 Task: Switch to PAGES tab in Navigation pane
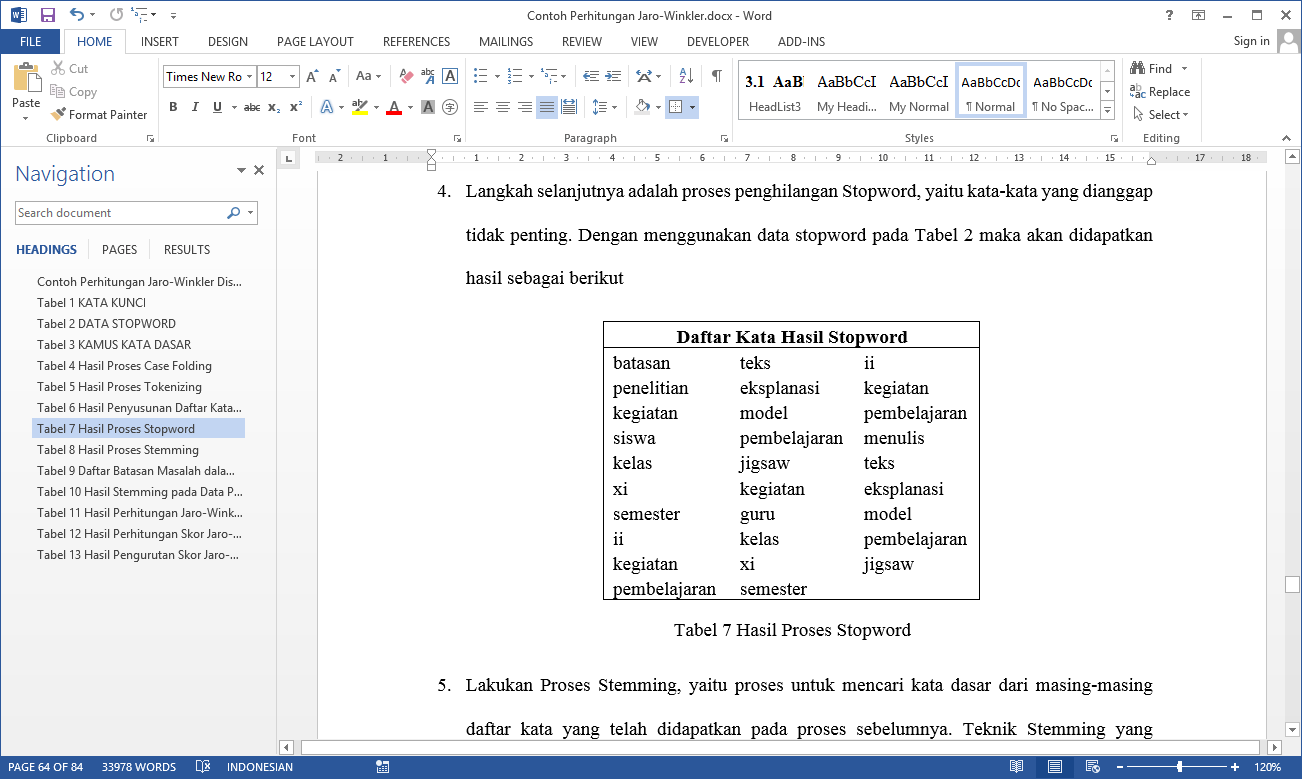119,250
